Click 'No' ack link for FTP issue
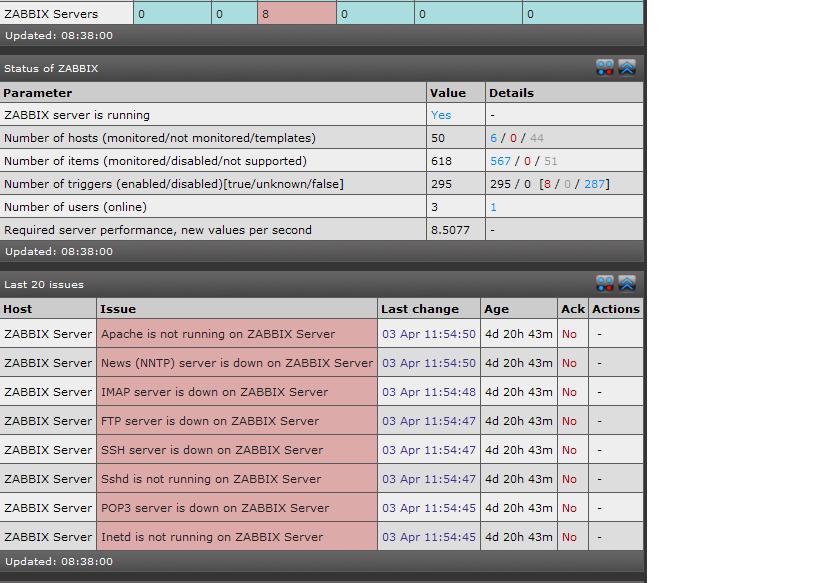840x583 pixels. pos(569,421)
